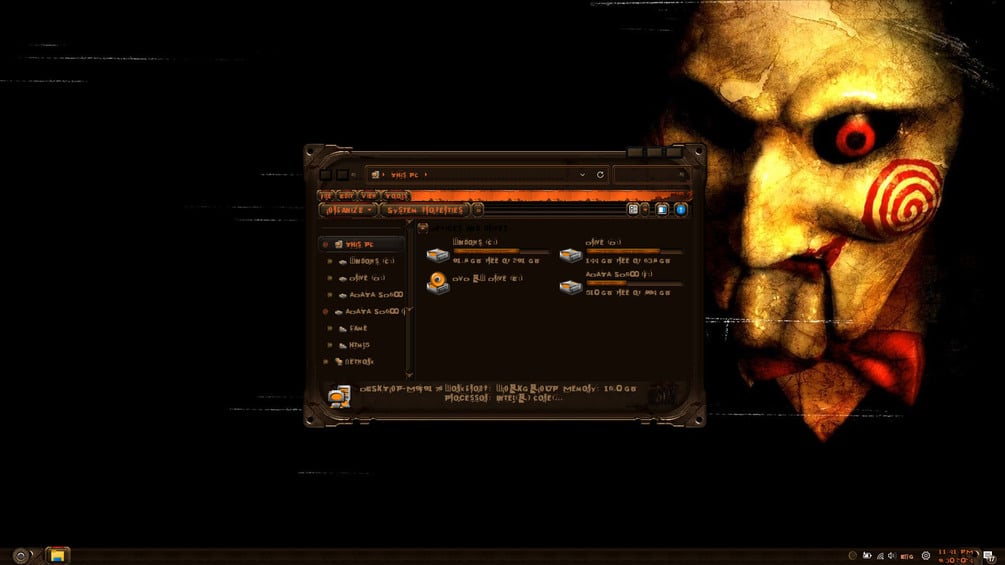Click This PC in the address bar
1005x565 pixels.
(404, 175)
